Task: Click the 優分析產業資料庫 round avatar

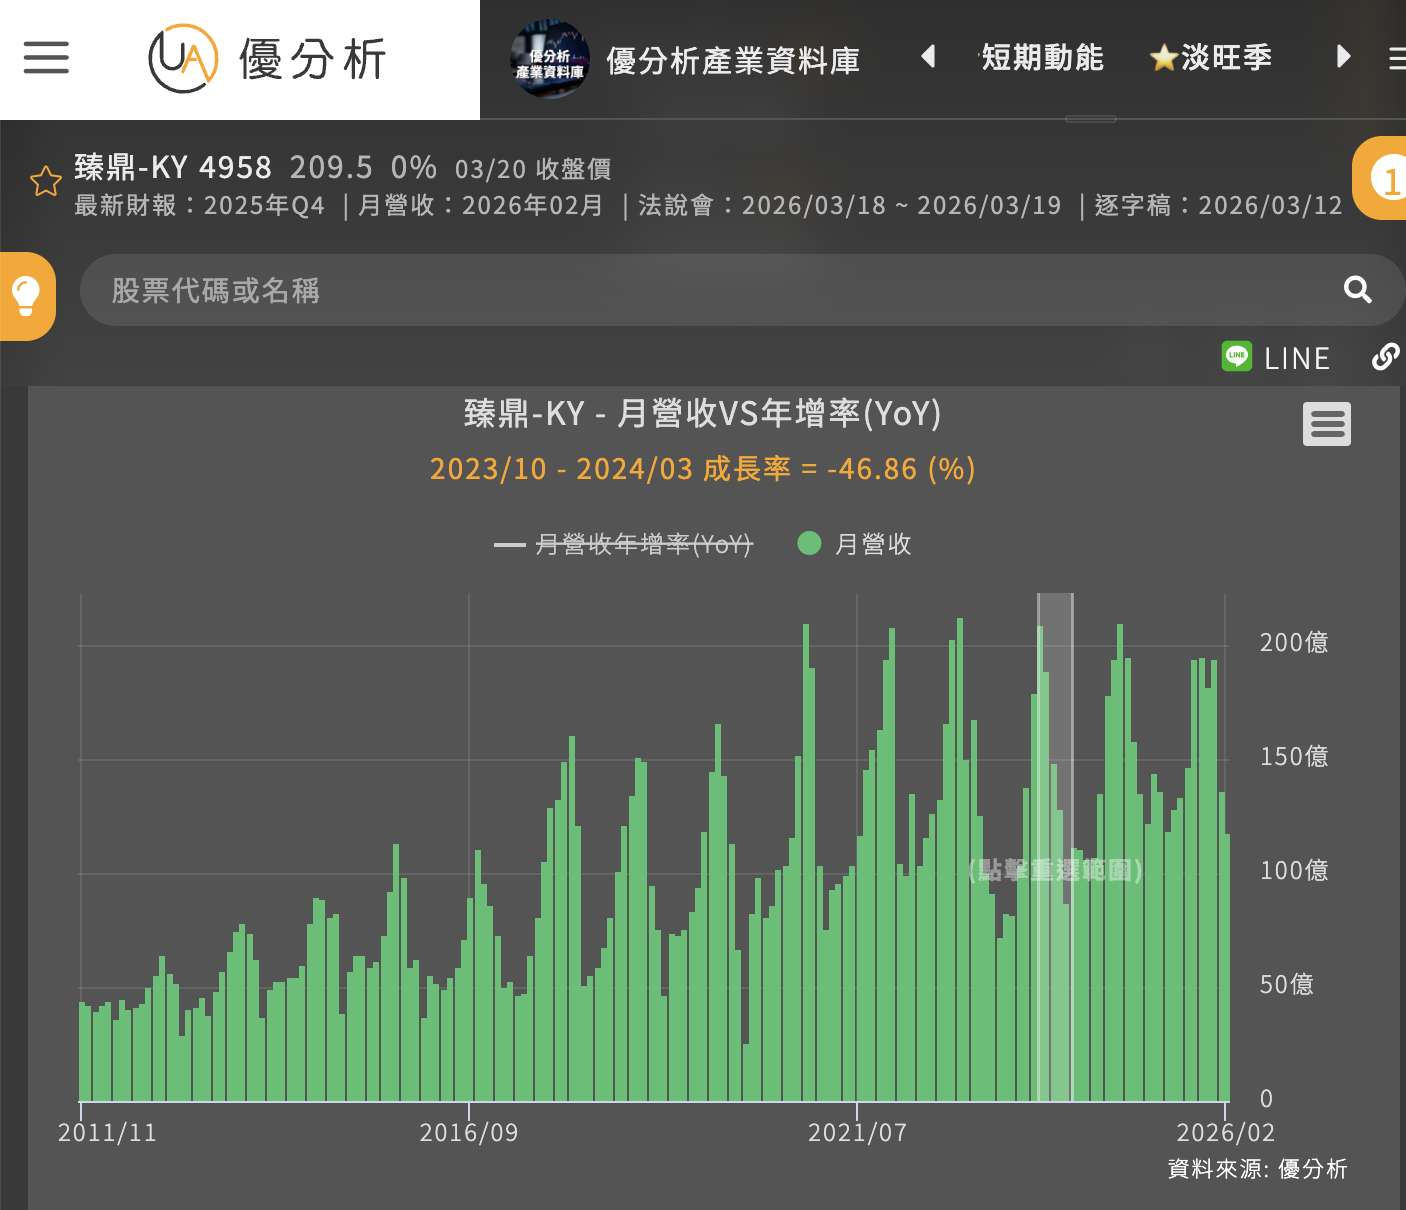Action: click(549, 60)
